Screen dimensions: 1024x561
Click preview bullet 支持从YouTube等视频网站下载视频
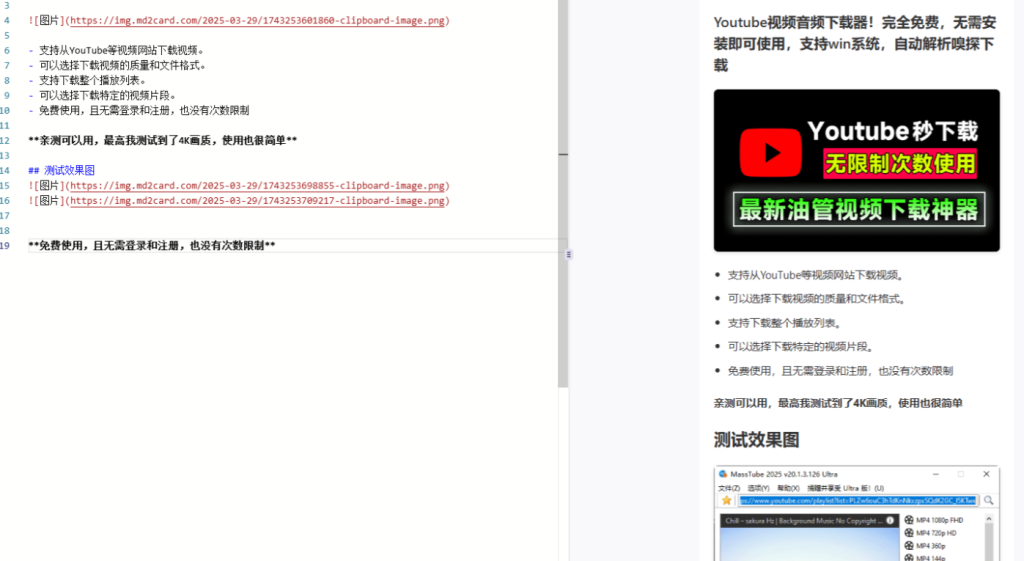817,275
